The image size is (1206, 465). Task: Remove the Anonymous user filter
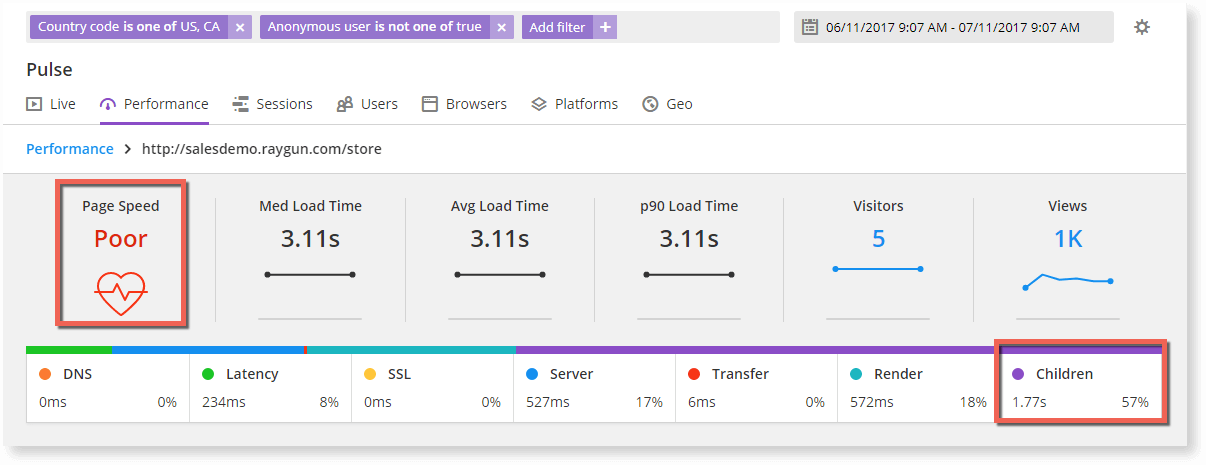(x=501, y=28)
